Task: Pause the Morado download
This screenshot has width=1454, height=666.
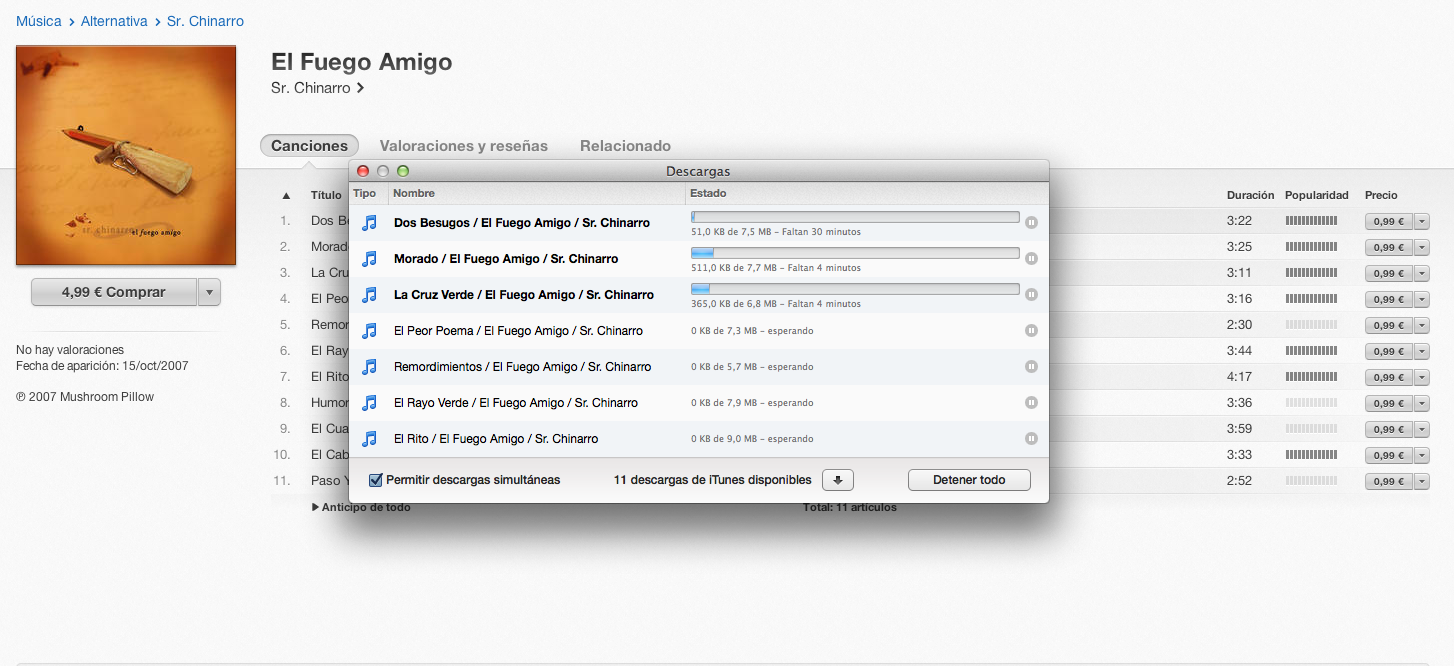Action: (x=1031, y=259)
